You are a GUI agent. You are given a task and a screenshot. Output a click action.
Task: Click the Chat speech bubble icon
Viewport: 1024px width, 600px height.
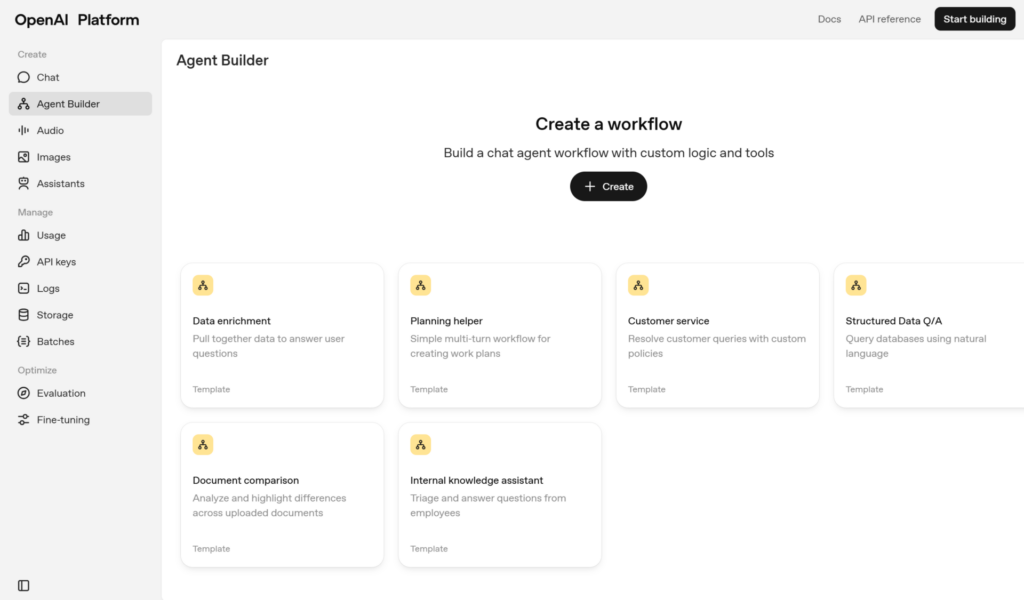click(x=24, y=77)
